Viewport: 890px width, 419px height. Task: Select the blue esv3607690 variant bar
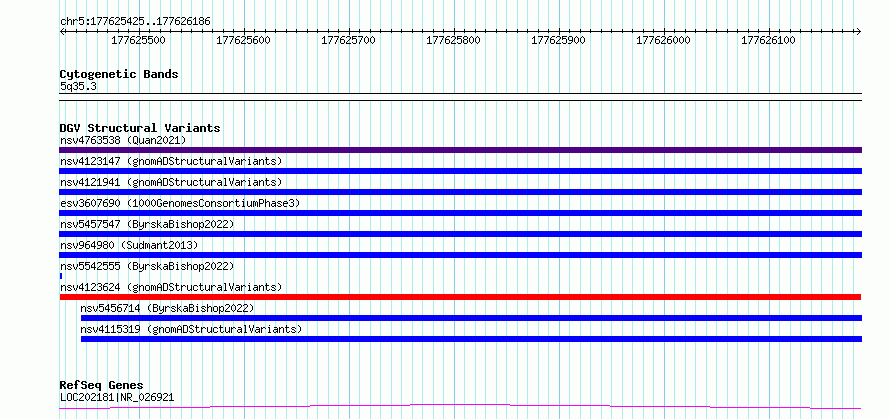click(x=460, y=213)
